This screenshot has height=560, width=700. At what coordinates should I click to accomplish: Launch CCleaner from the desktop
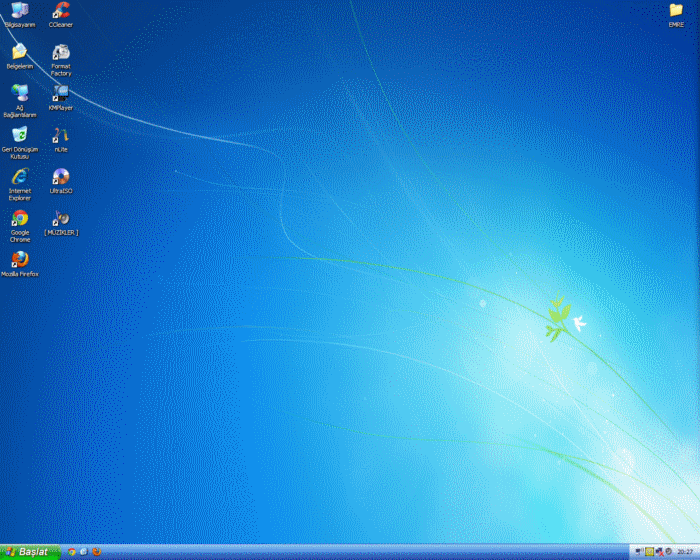click(x=61, y=12)
